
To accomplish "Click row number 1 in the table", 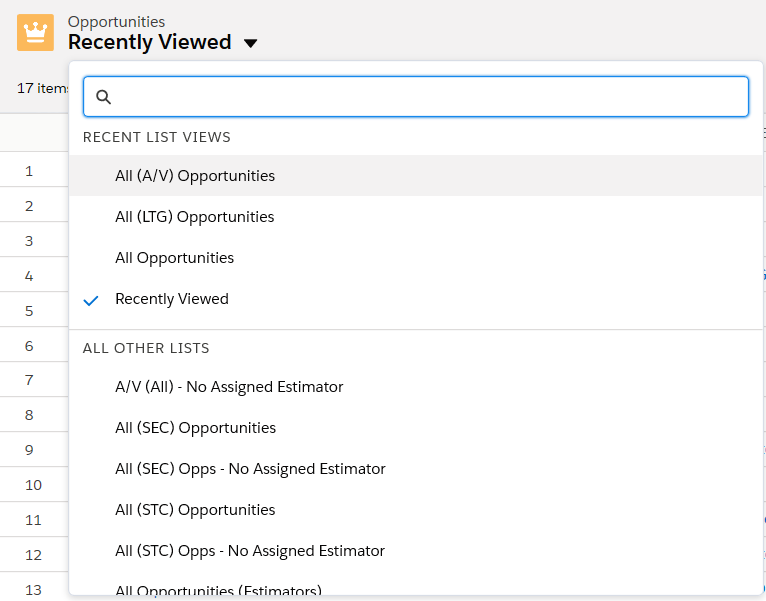I will 29,171.
